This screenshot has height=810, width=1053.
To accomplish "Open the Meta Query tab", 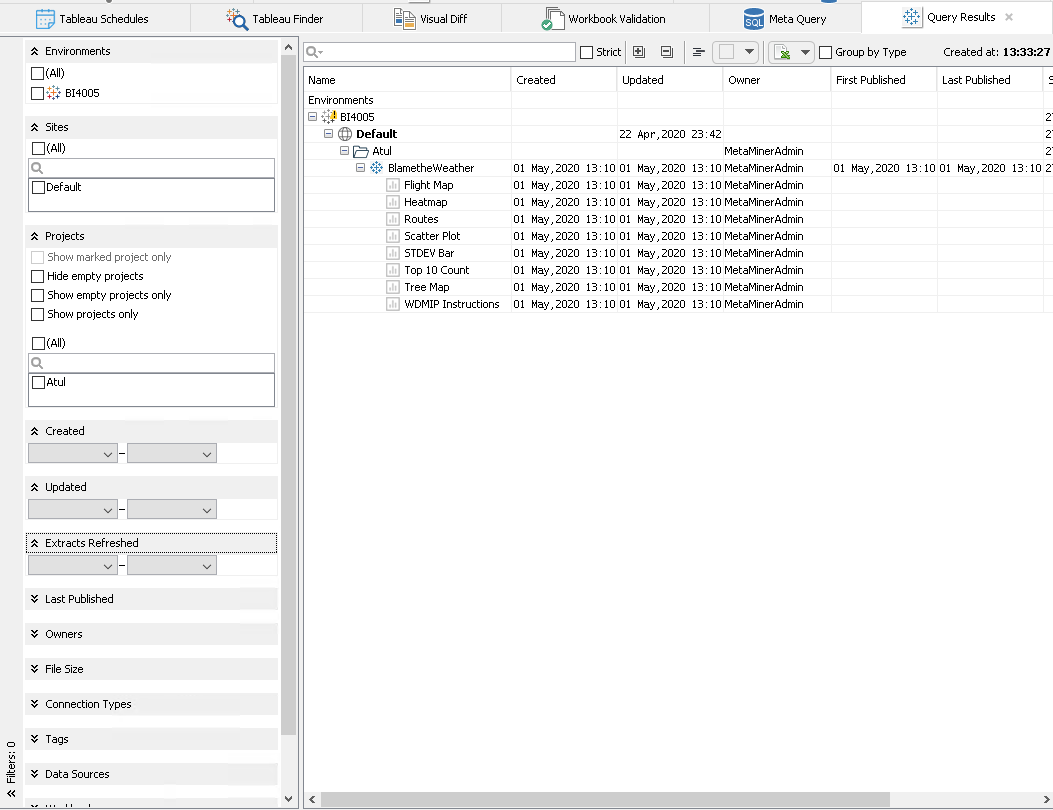I will tap(784, 19).
